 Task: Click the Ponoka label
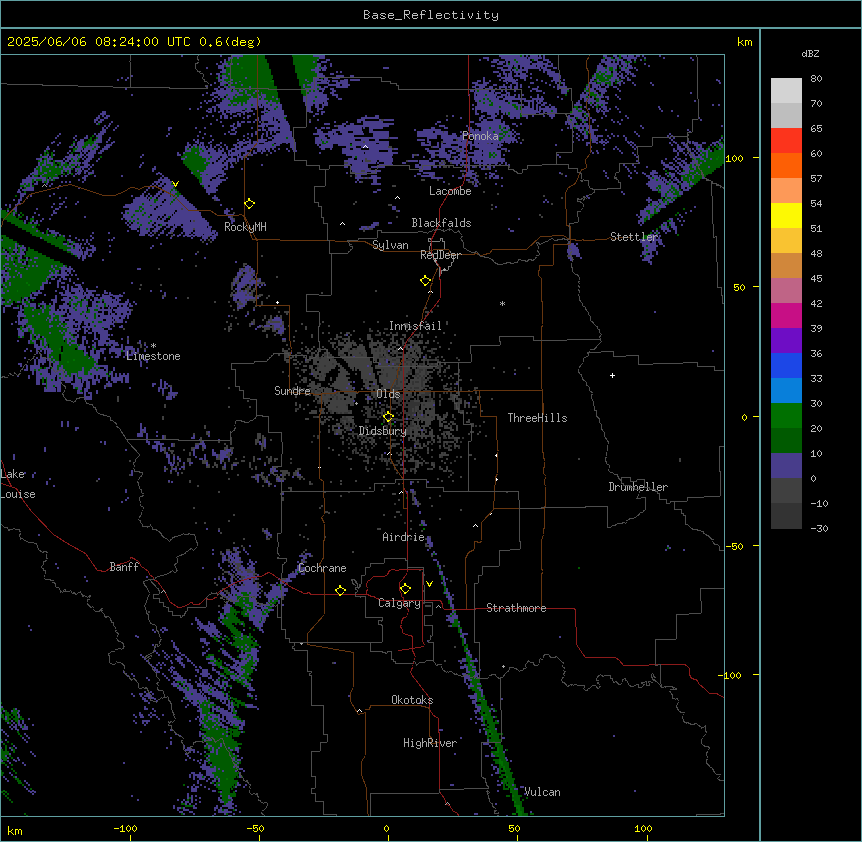point(480,136)
